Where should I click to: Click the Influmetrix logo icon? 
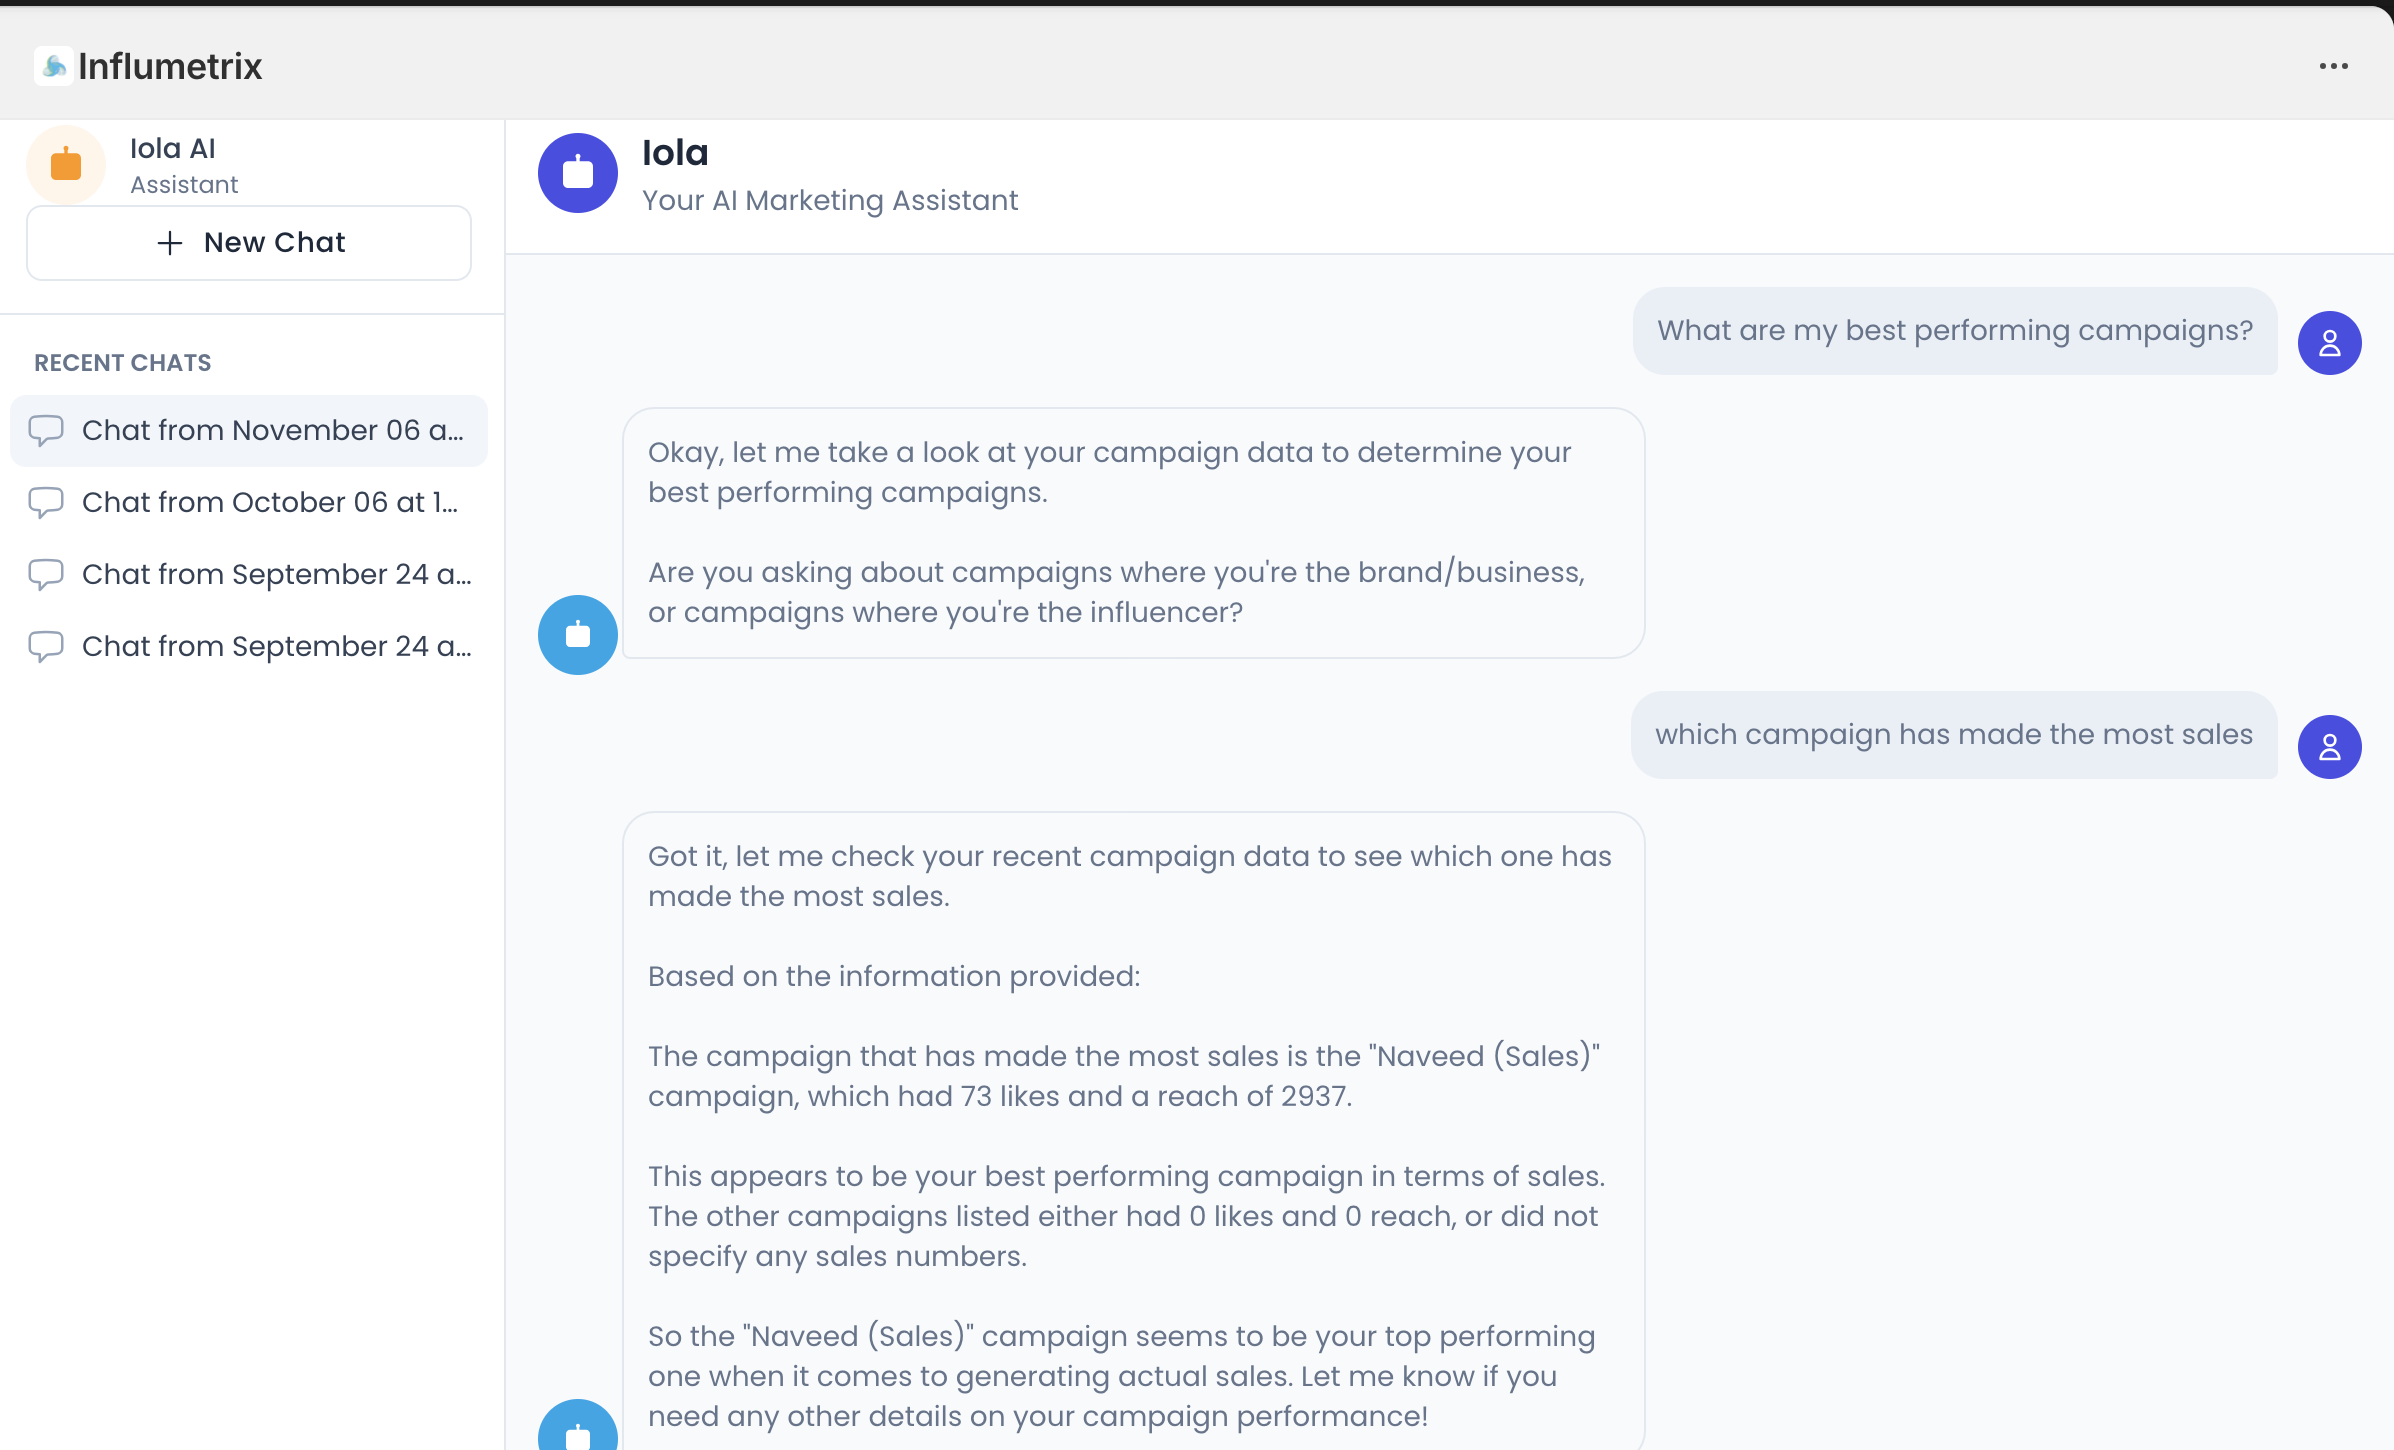pos(53,64)
